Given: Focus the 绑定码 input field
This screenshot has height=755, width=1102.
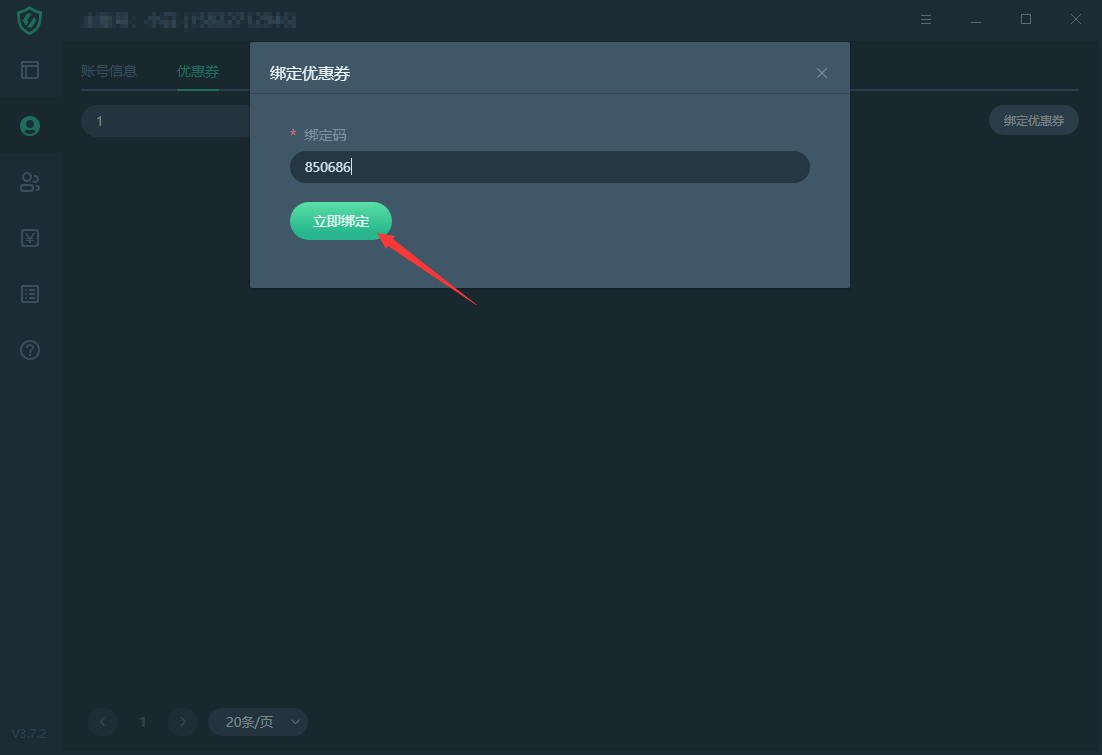Looking at the screenshot, I should (x=550, y=167).
